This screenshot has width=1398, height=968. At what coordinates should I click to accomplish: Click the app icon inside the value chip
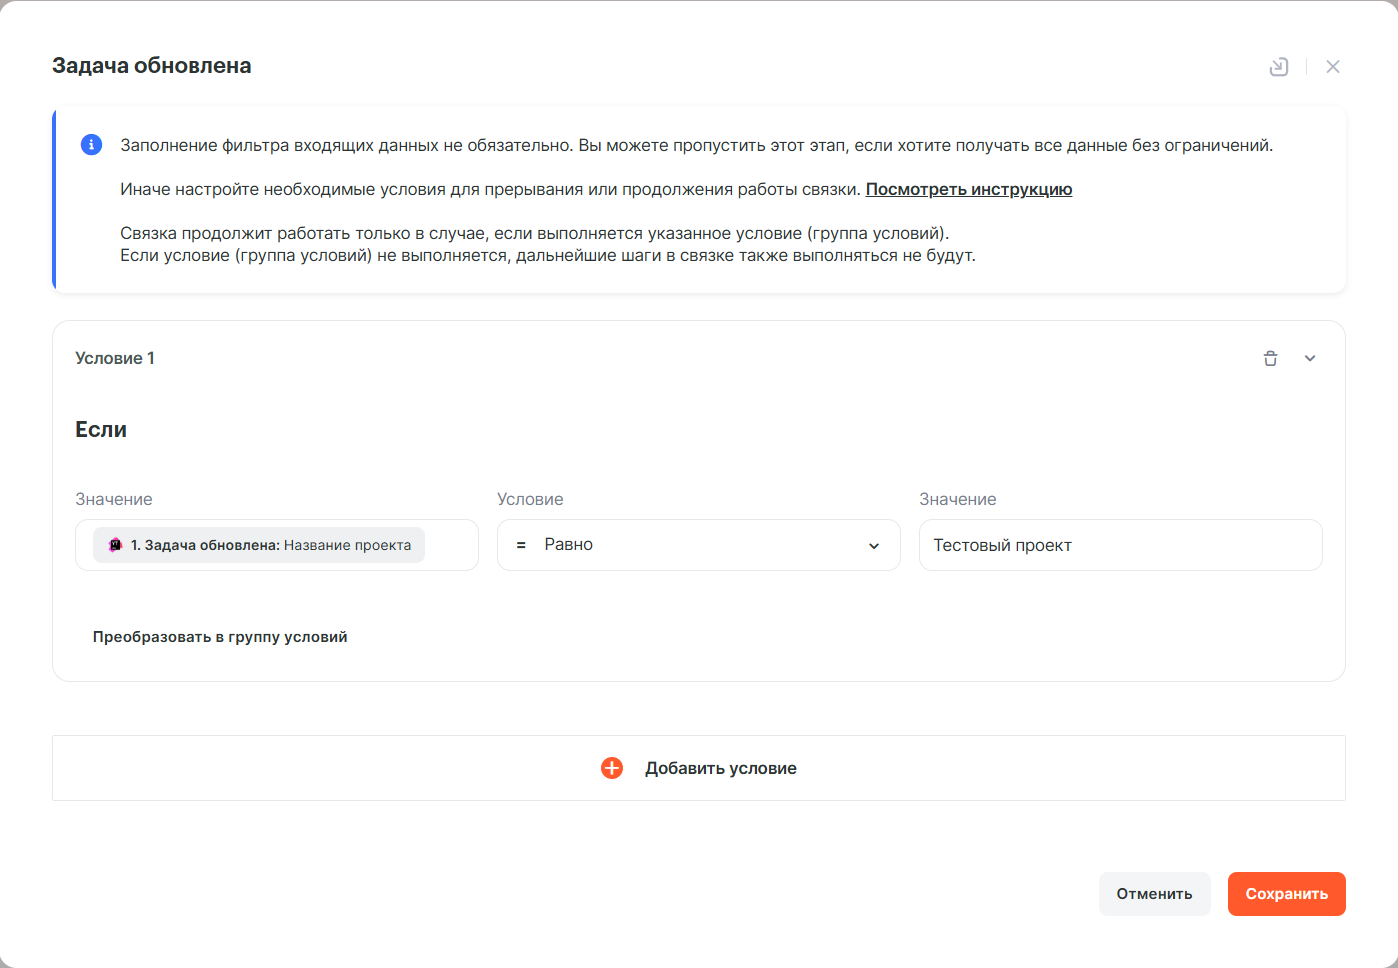pos(115,545)
